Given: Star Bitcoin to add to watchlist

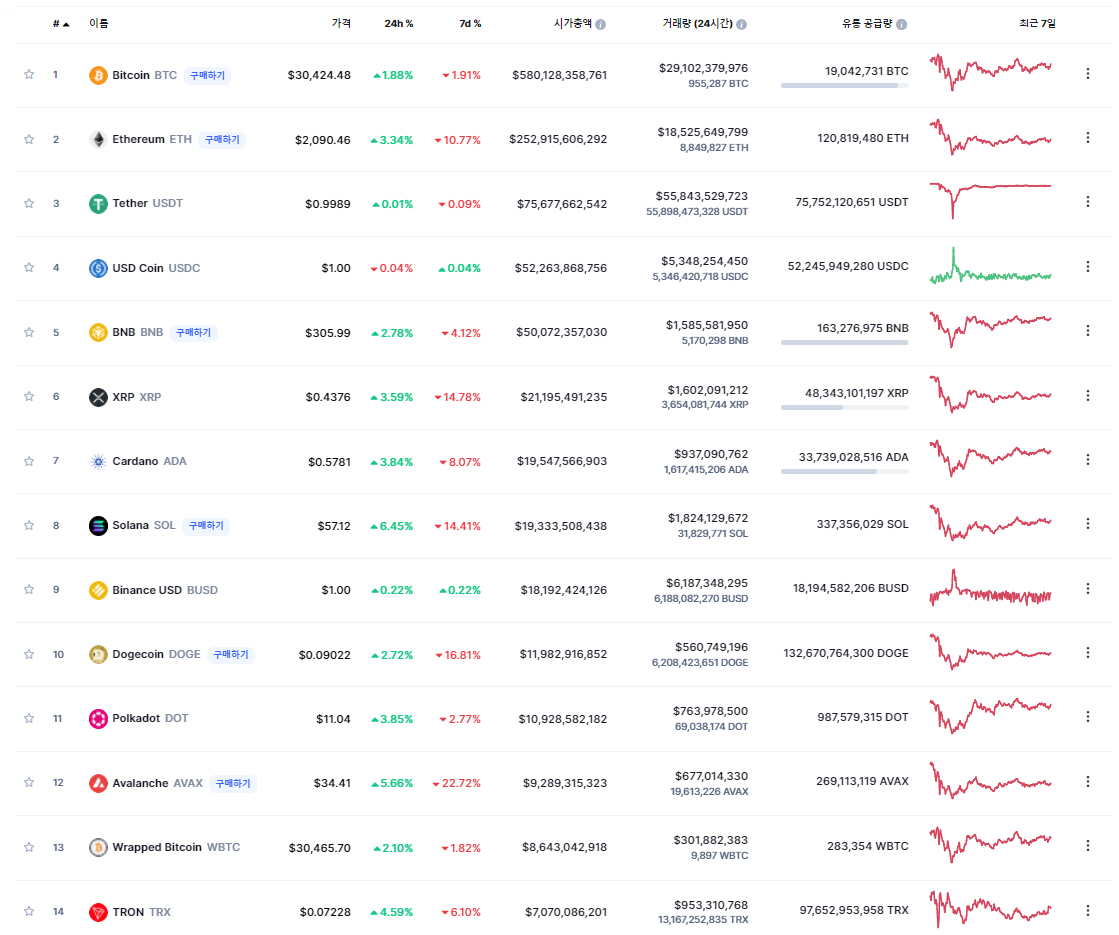Looking at the screenshot, I should click(x=29, y=75).
